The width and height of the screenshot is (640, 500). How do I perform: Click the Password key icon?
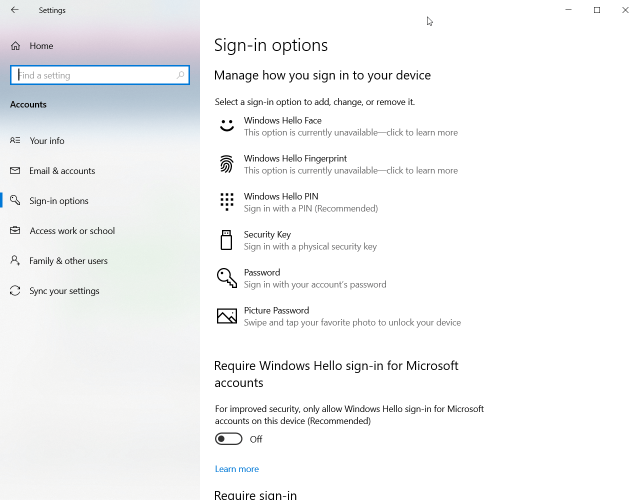(x=227, y=278)
